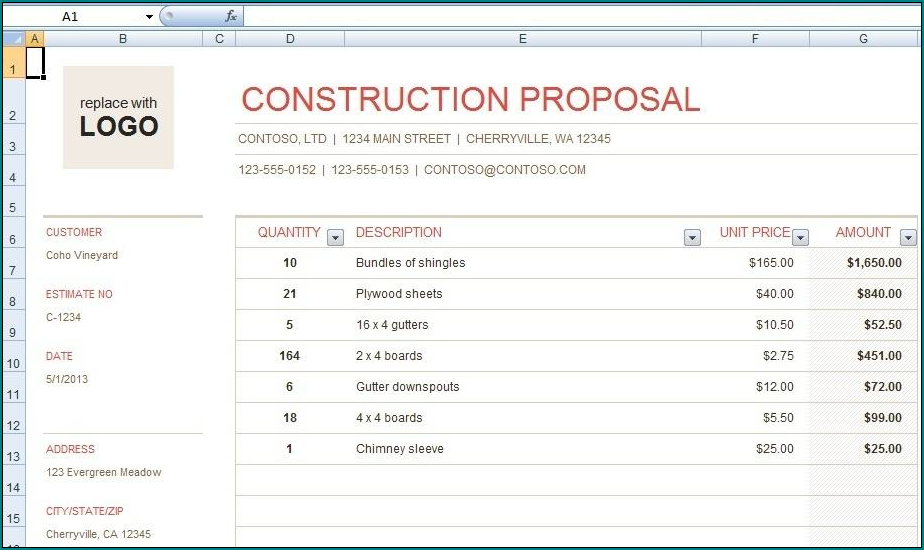Click the 'Cherryville, CA 12345' cell

pos(98,534)
